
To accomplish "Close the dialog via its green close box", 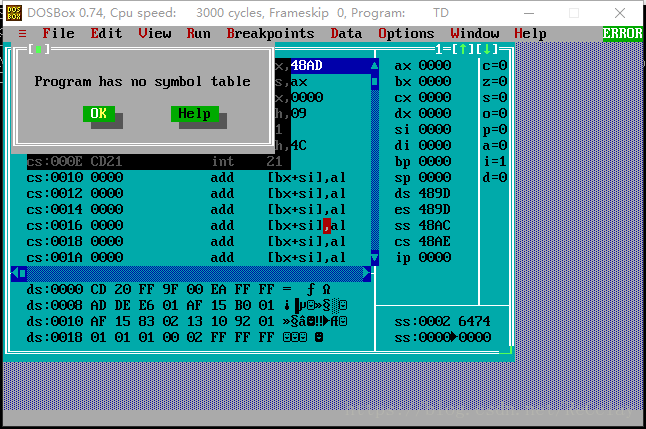I will tap(38, 49).
